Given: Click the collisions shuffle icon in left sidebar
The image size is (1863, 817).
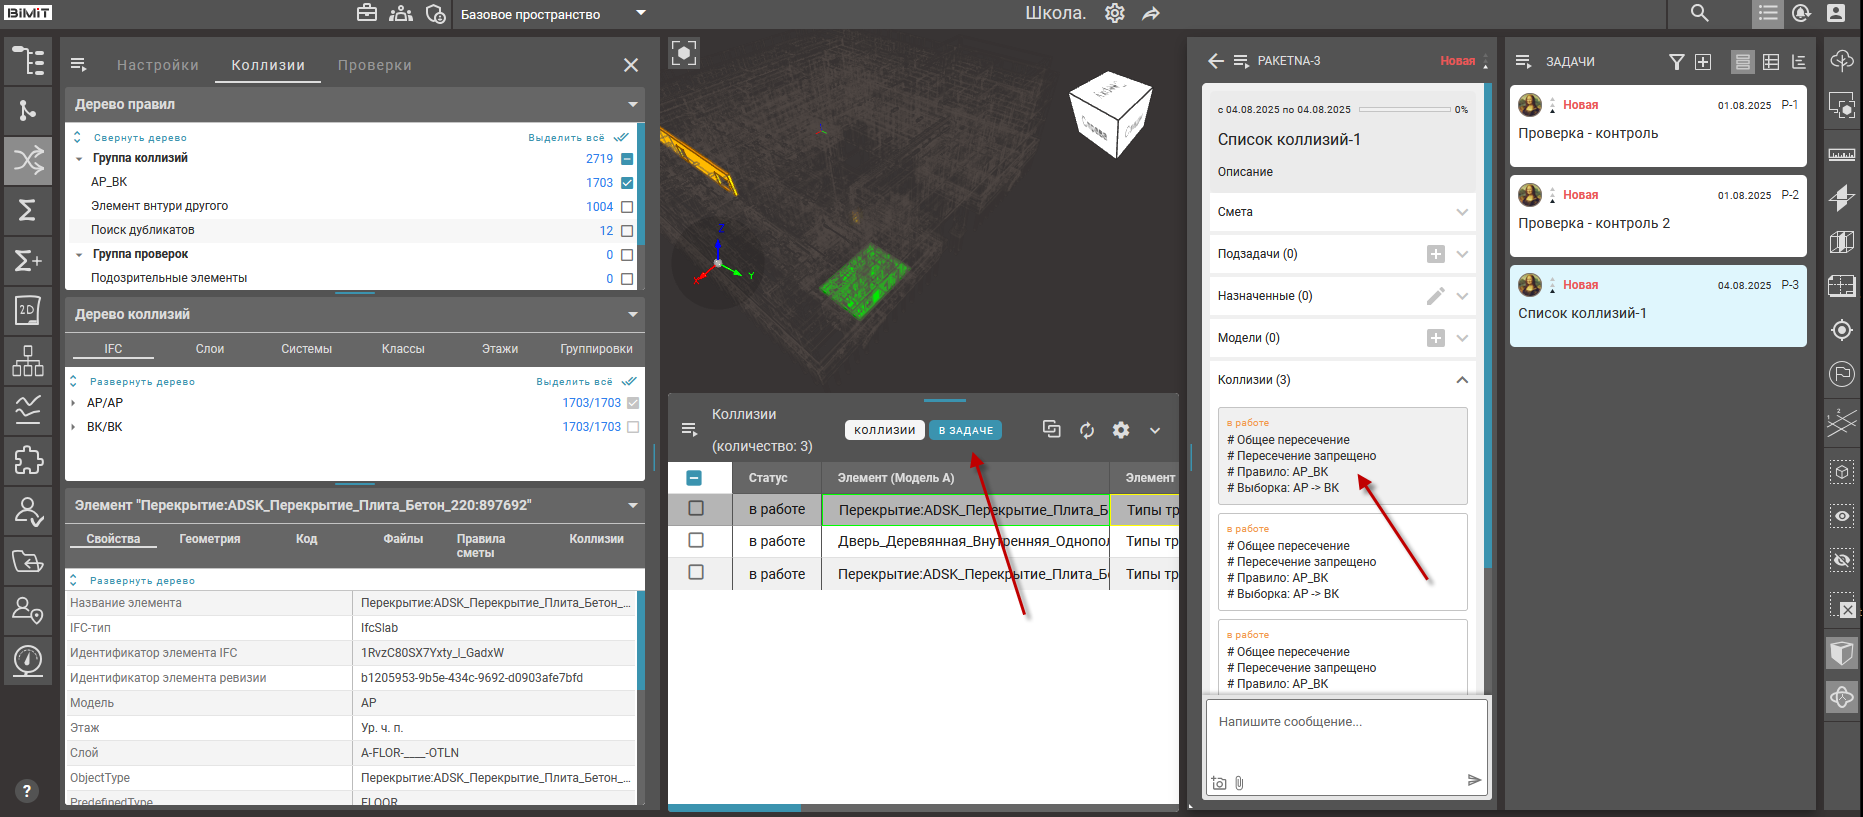Looking at the screenshot, I should [28, 160].
